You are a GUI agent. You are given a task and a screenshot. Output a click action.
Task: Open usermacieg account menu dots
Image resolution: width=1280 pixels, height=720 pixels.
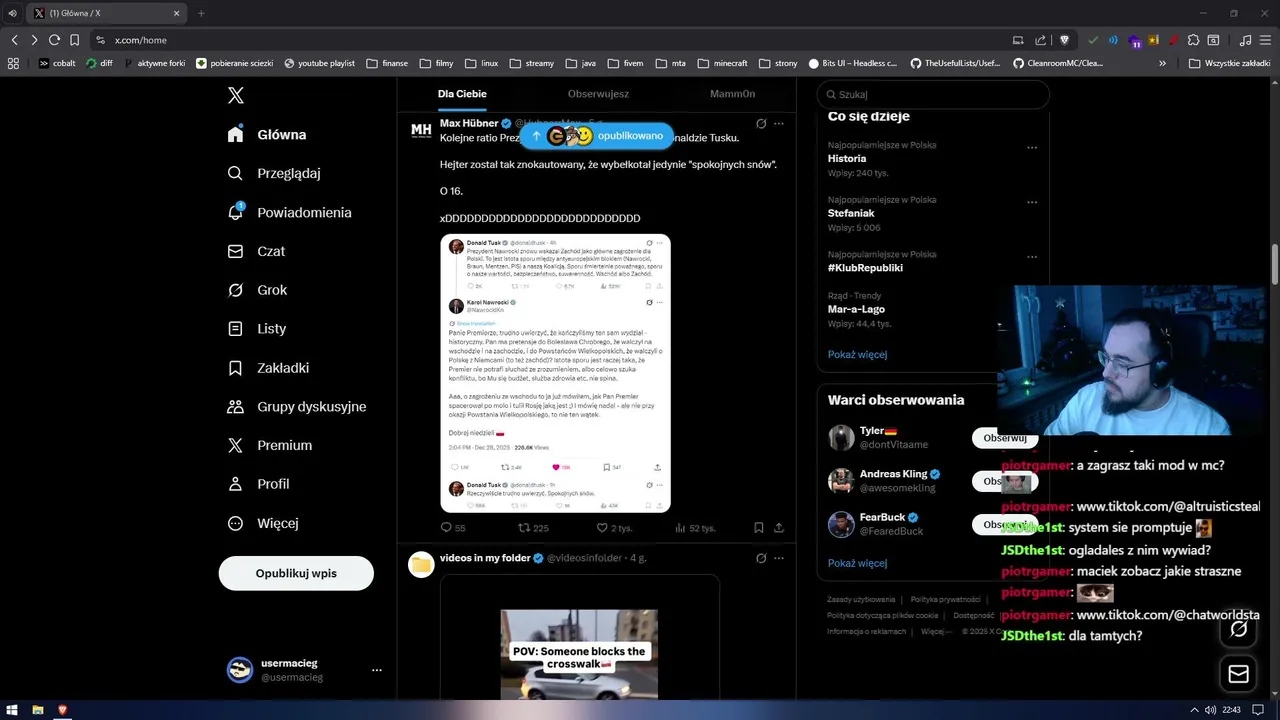click(377, 670)
